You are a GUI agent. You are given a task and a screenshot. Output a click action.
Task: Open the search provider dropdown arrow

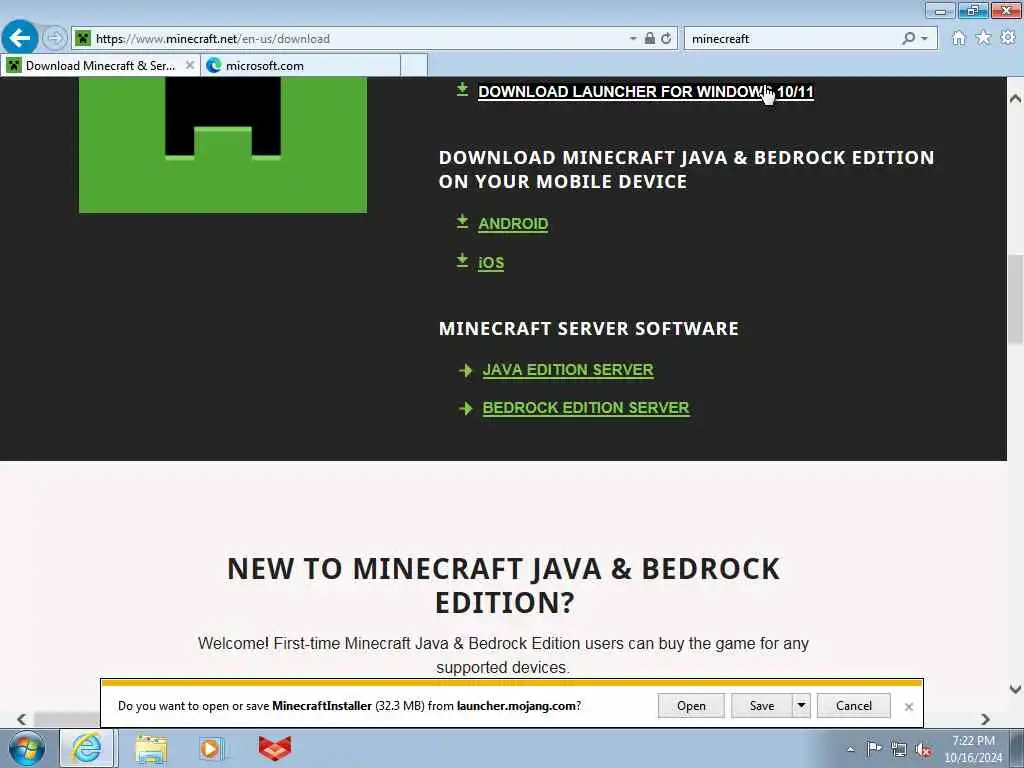tap(924, 39)
